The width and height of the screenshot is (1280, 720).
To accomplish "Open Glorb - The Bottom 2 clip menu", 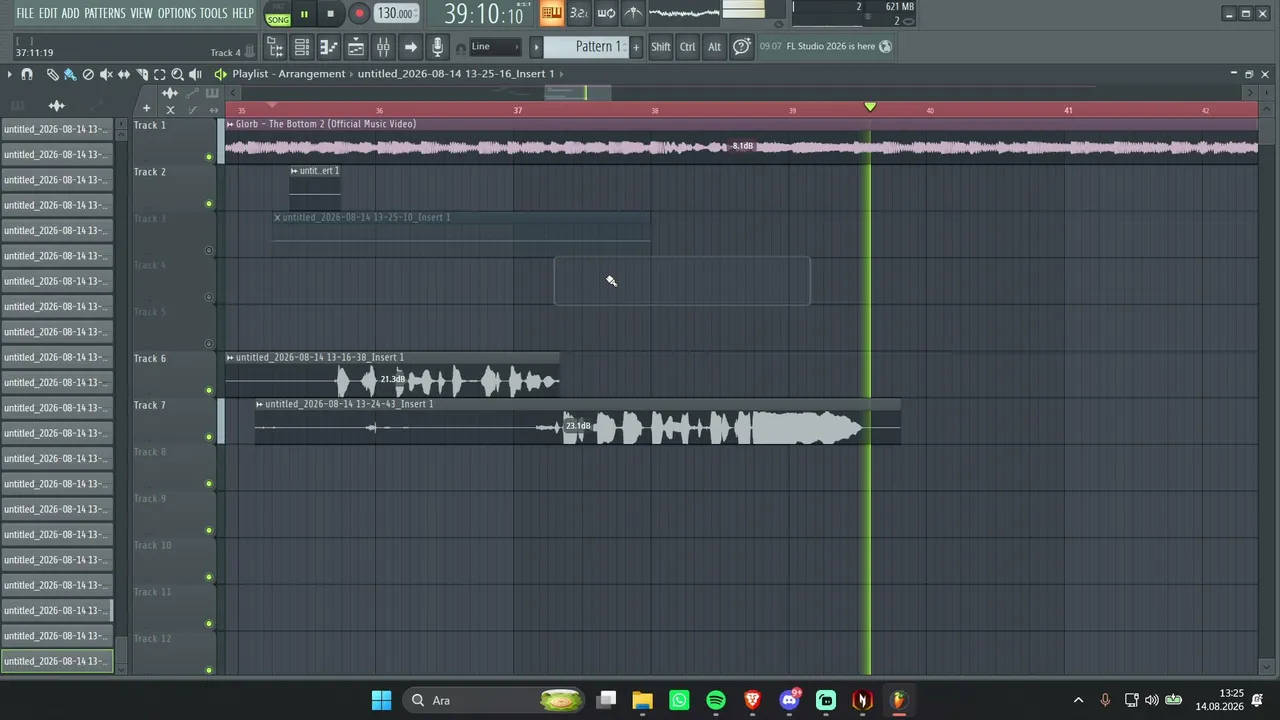I will (x=230, y=124).
